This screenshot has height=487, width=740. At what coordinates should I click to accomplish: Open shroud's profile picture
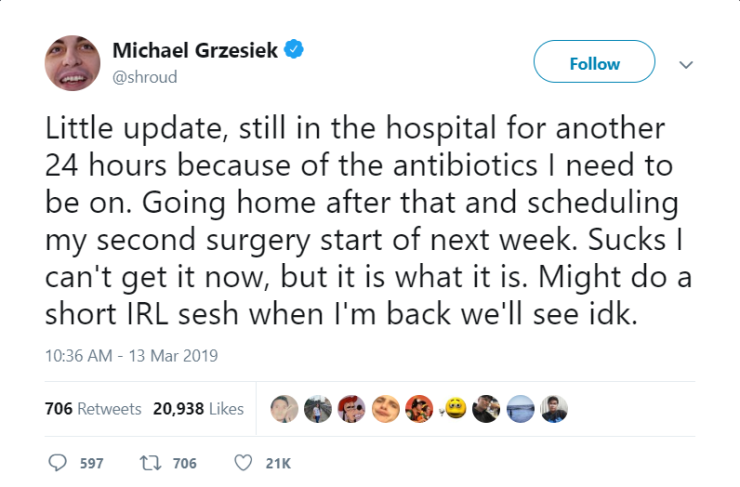pos(72,62)
